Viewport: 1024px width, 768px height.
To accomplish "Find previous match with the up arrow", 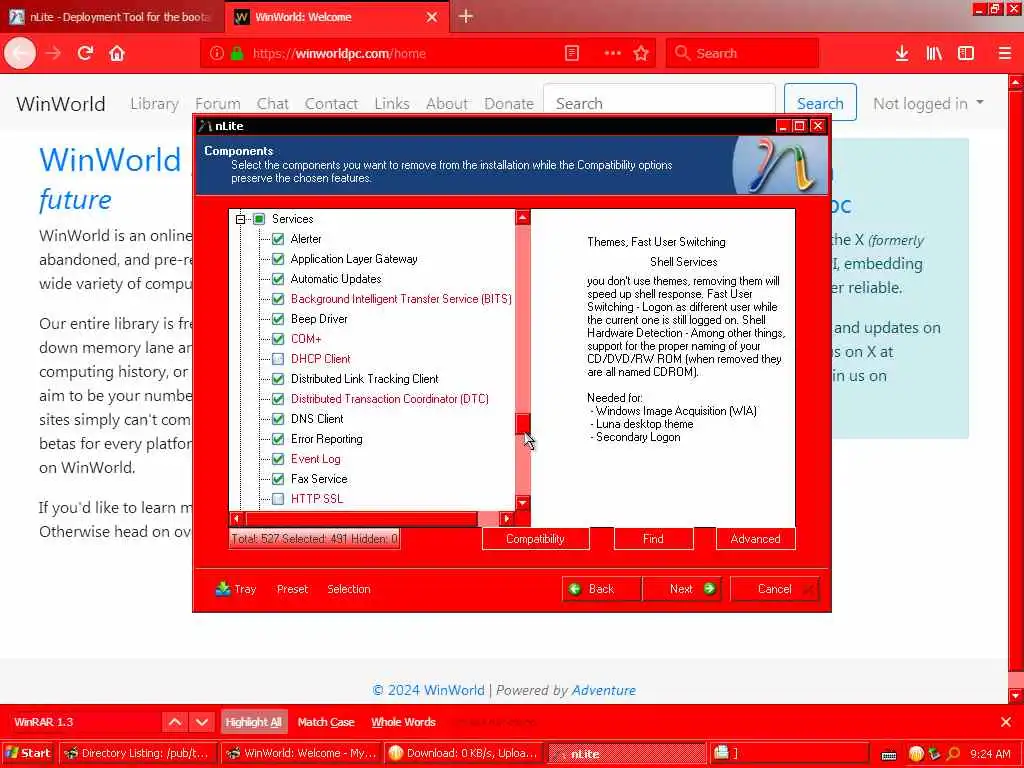I will point(175,722).
